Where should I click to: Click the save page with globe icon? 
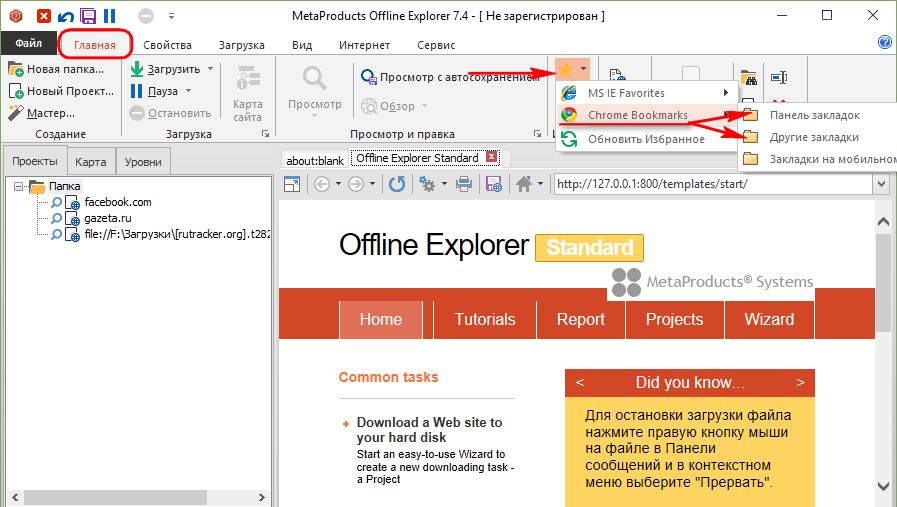tap(494, 184)
